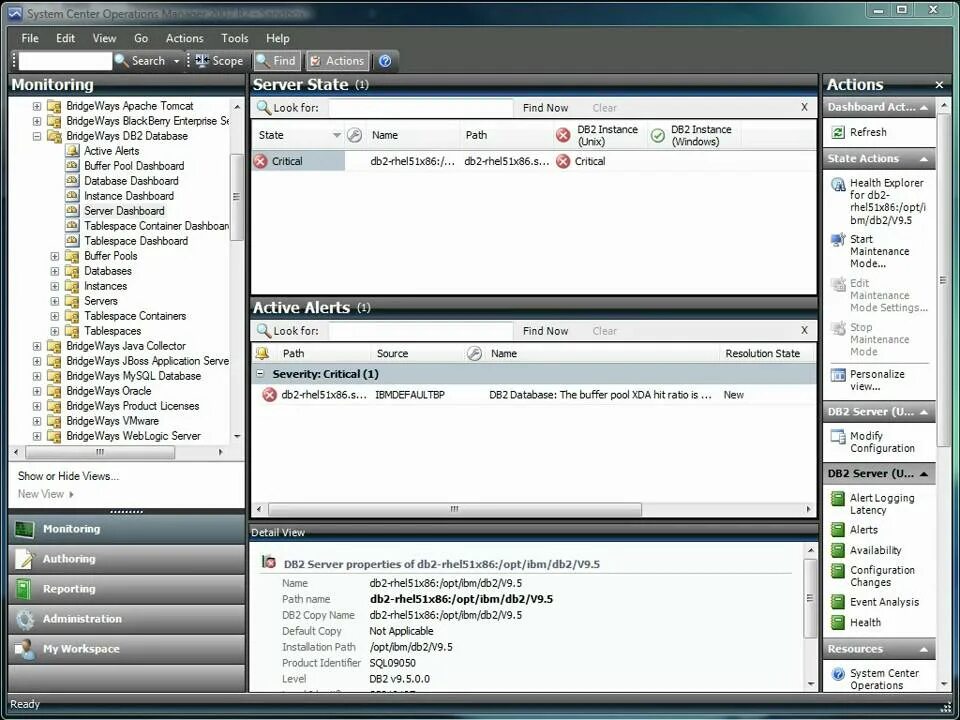Expand the Servers folder
This screenshot has width=960, height=720.
point(54,301)
